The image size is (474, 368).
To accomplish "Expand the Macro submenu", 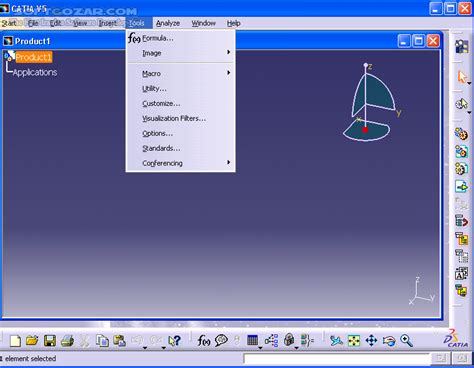I will [180, 73].
